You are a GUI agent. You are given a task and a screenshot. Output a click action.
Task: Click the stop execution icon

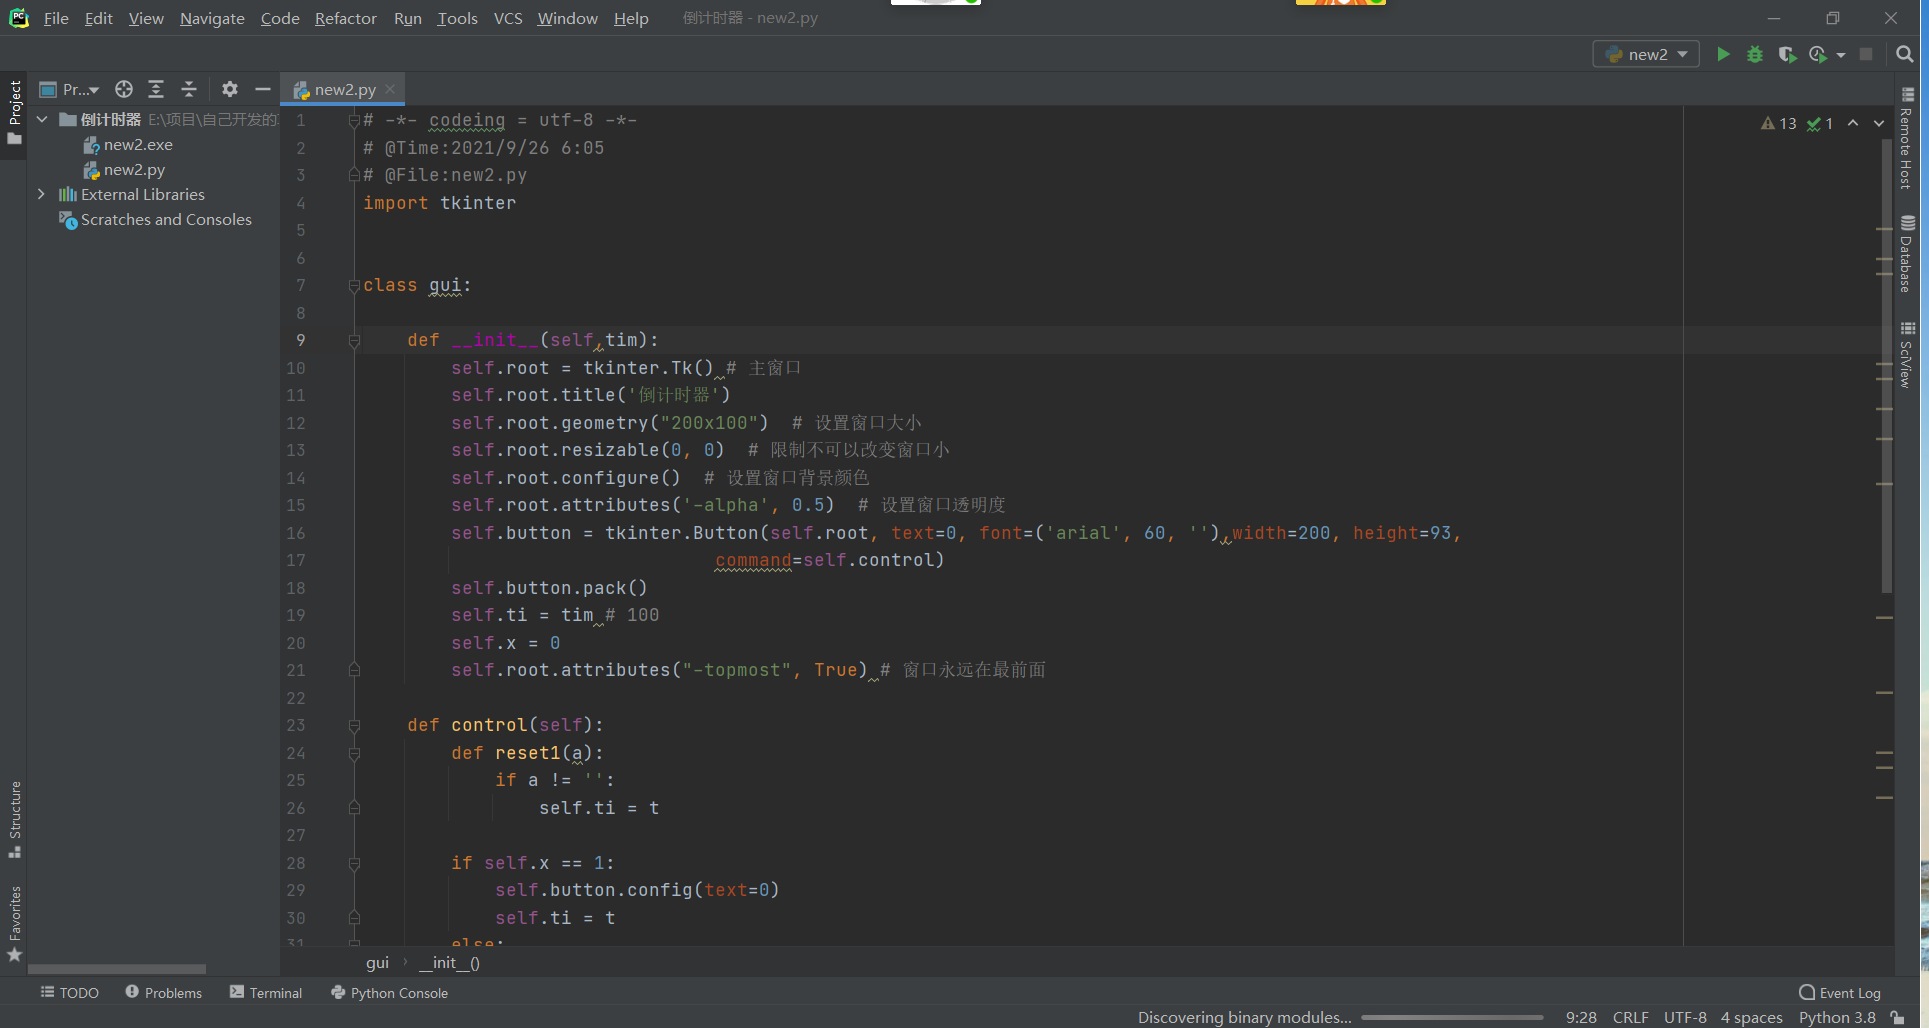point(1866,54)
